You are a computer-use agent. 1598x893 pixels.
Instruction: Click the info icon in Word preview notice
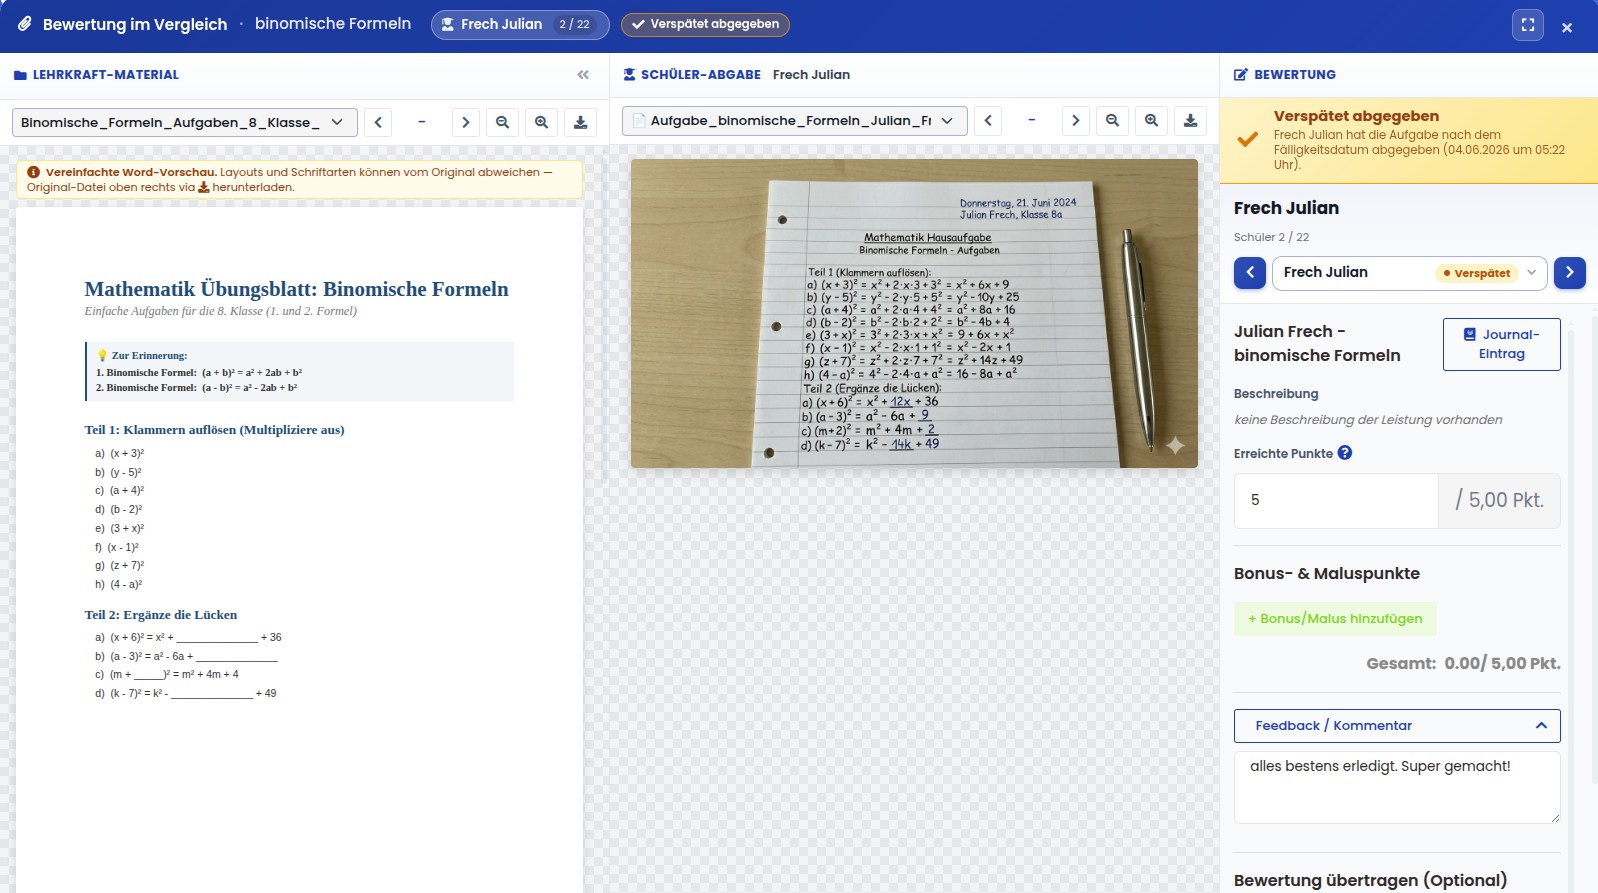[33, 172]
